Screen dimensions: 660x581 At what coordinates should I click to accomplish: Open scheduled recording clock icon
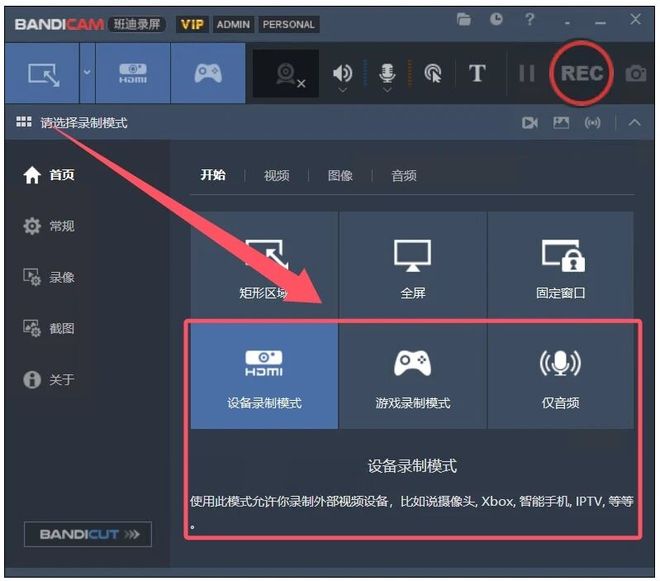point(496,19)
